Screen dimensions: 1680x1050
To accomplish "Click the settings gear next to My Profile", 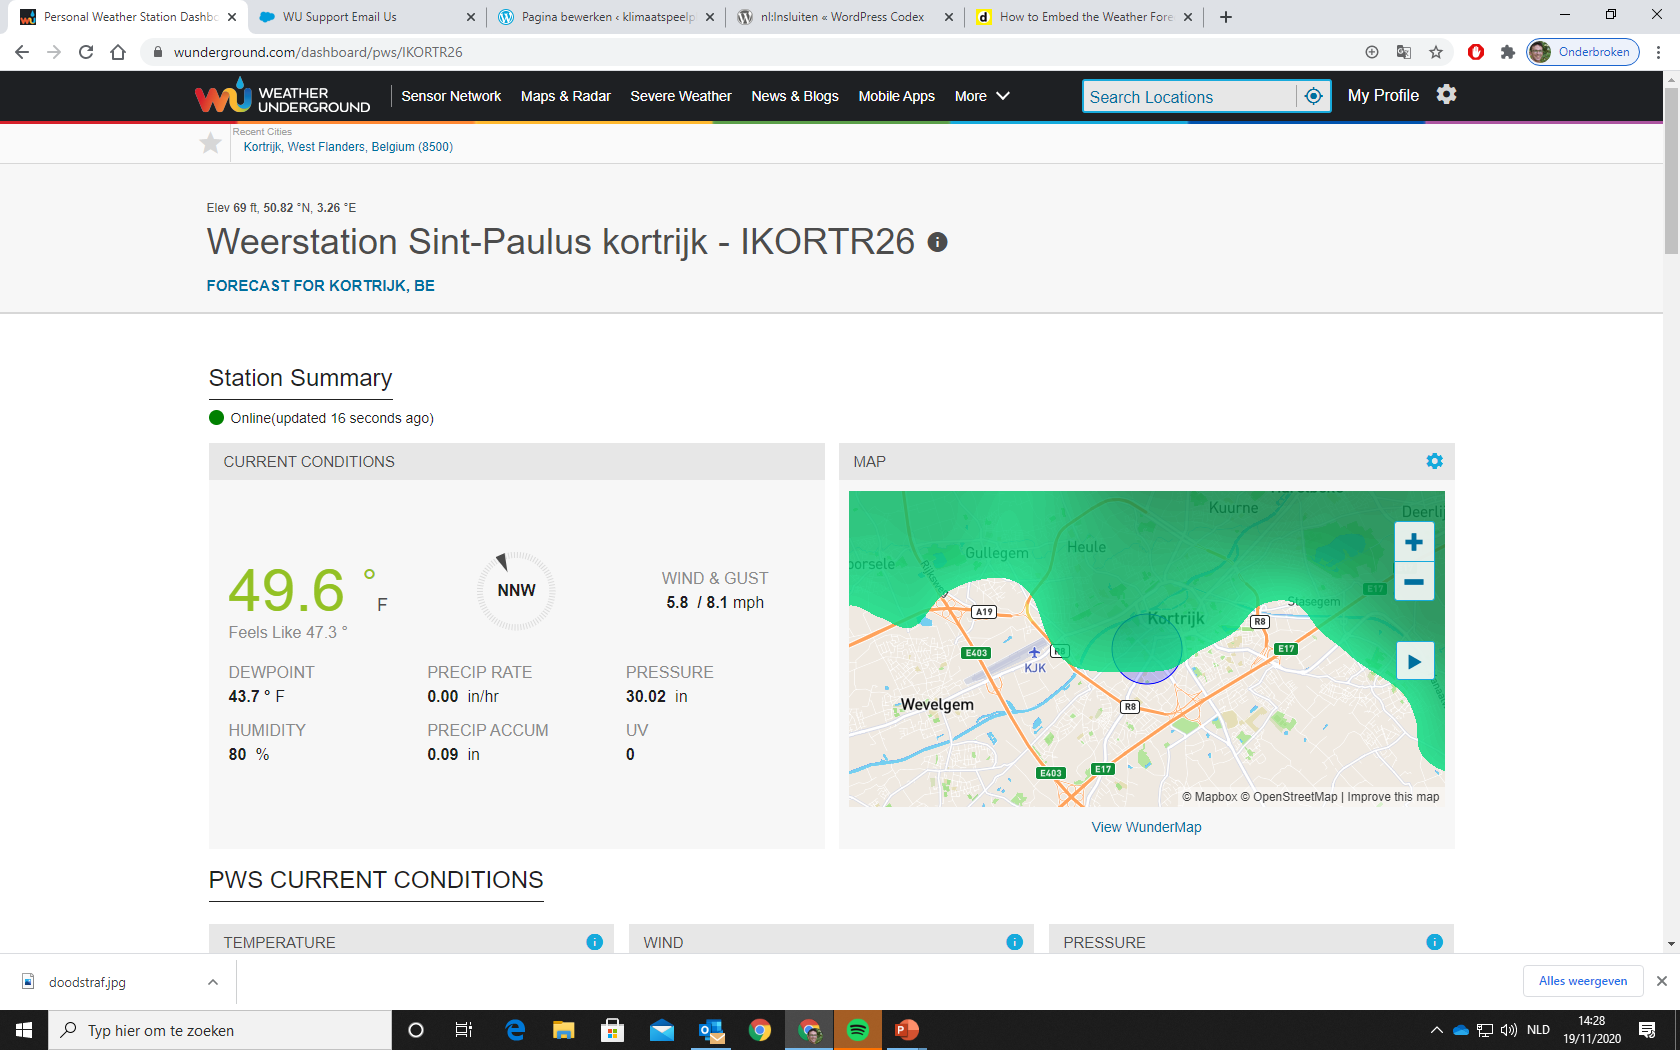I will pyautogui.click(x=1446, y=95).
